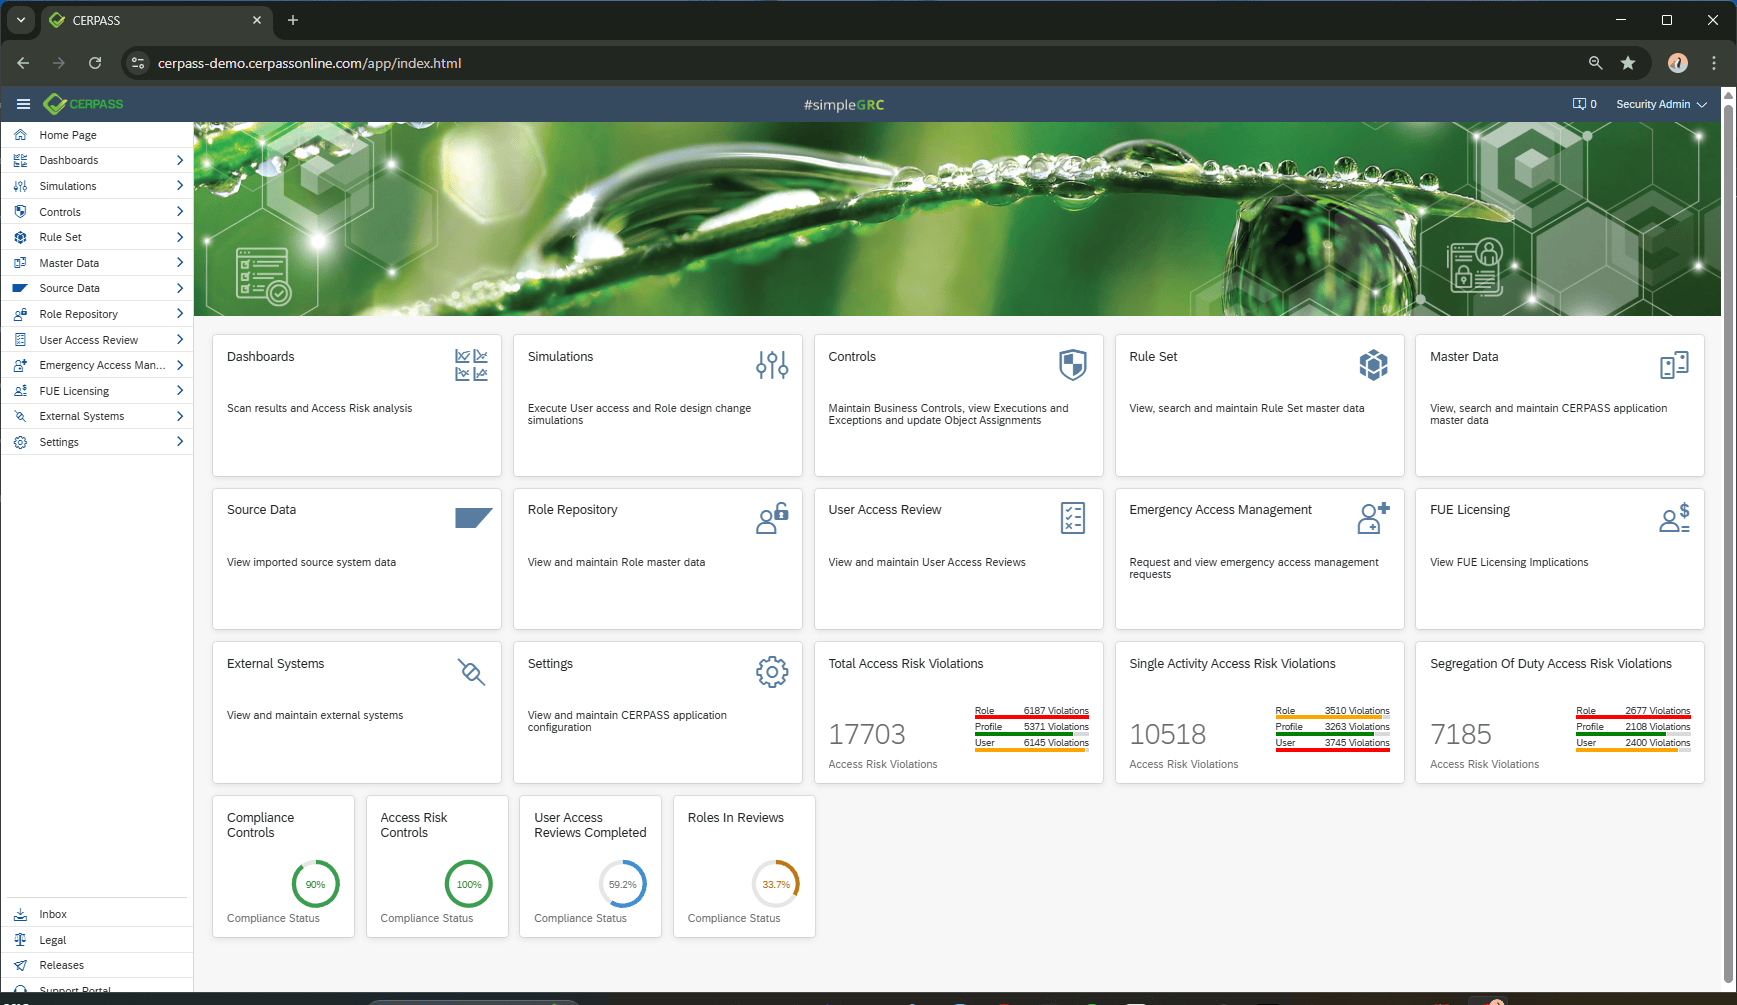Toggle the hamburger navigation menu
The height and width of the screenshot is (1005, 1737).
pos(23,104)
